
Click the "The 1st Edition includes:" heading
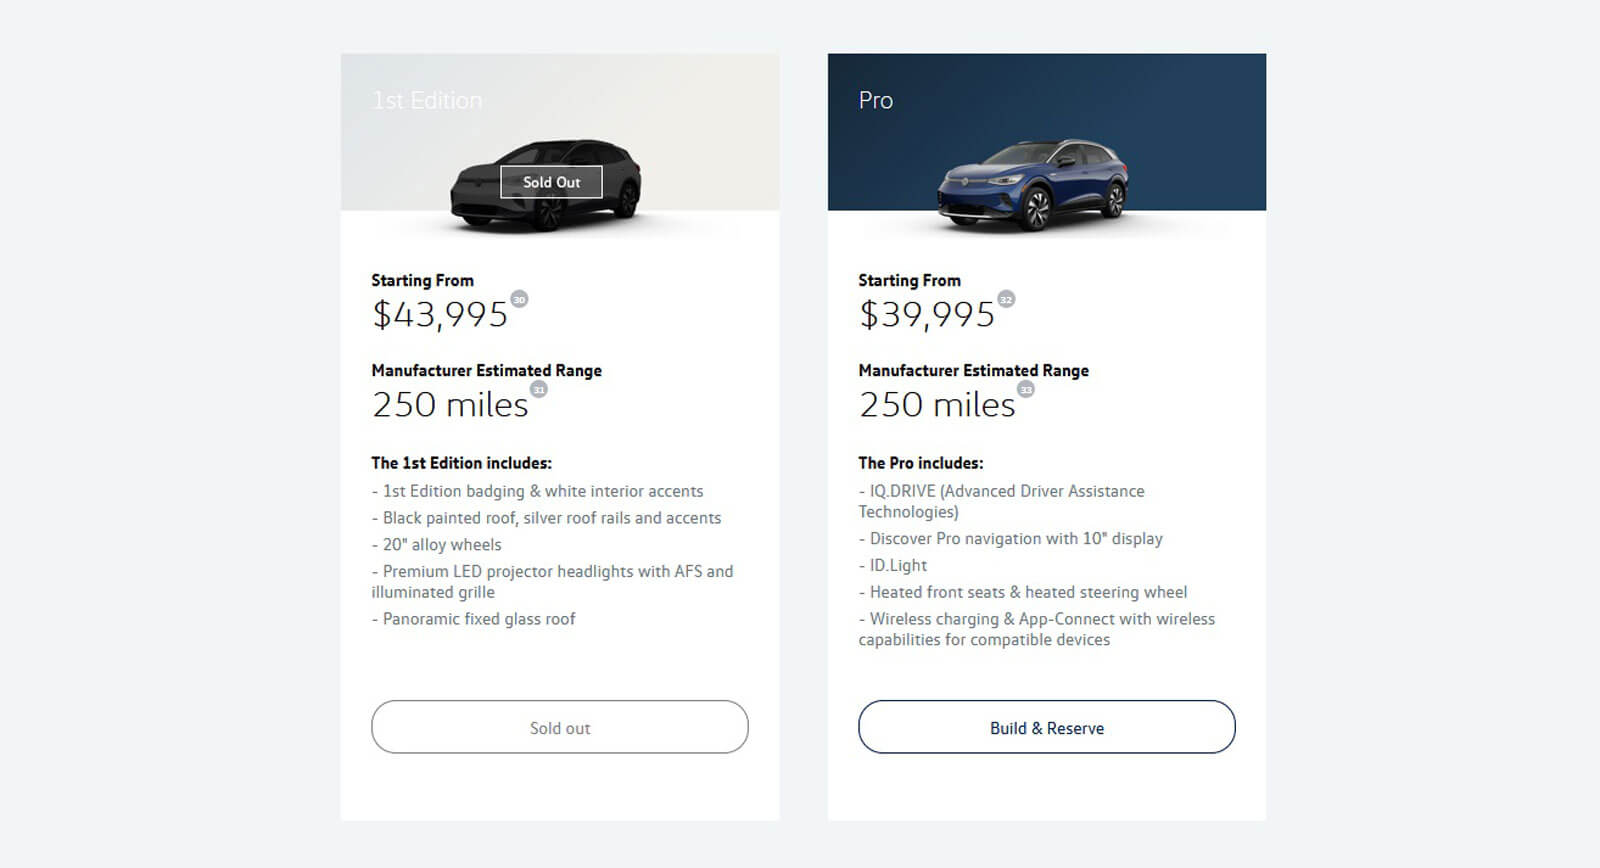pyautogui.click(x=461, y=463)
